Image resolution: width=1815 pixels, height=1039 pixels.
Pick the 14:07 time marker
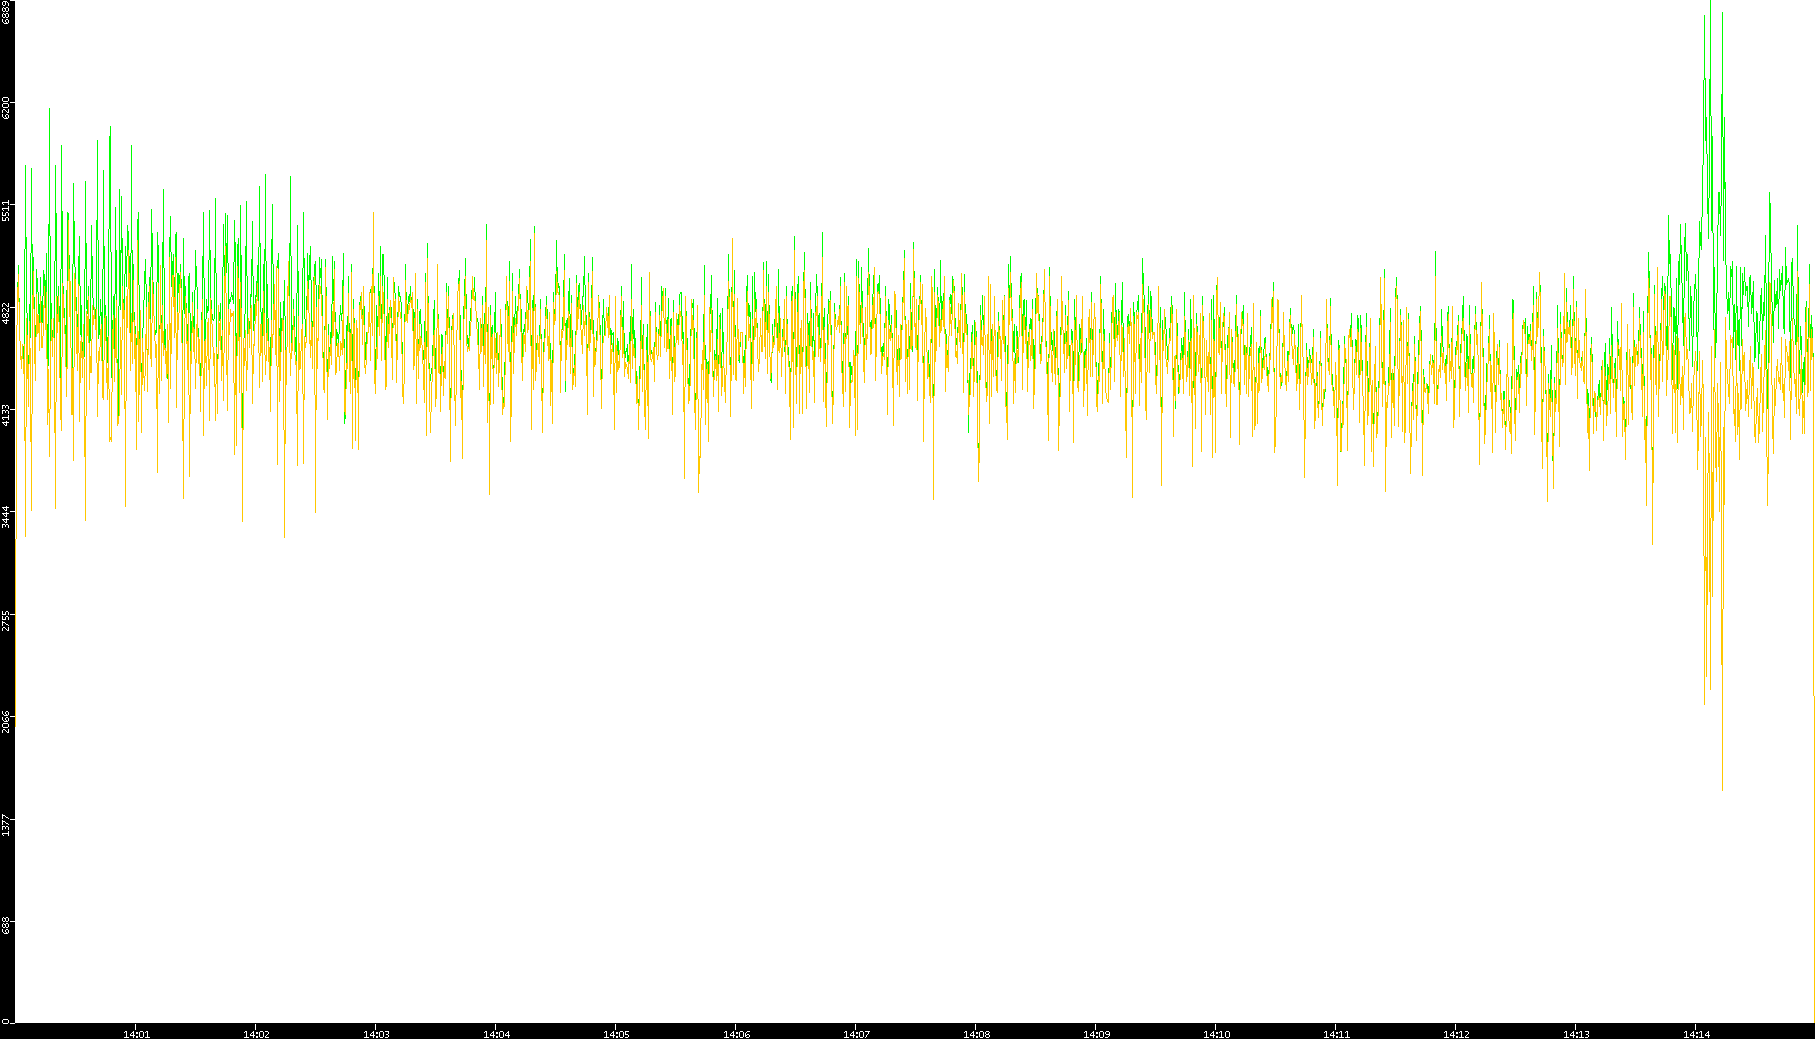point(856,1034)
